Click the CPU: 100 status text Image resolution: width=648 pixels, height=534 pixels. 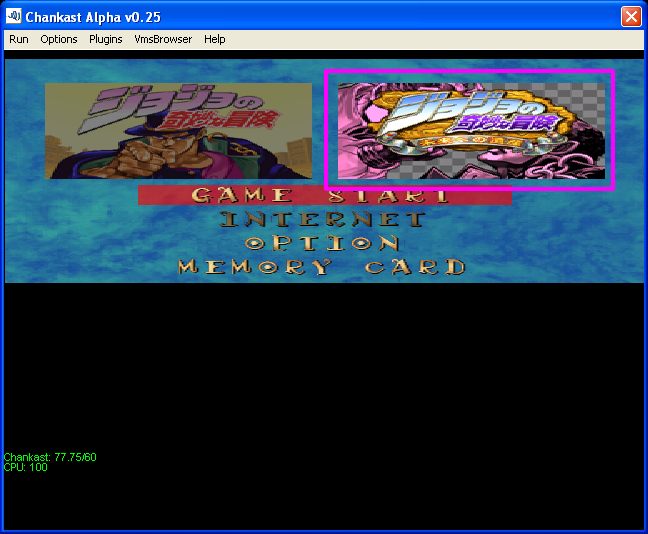click(26, 467)
